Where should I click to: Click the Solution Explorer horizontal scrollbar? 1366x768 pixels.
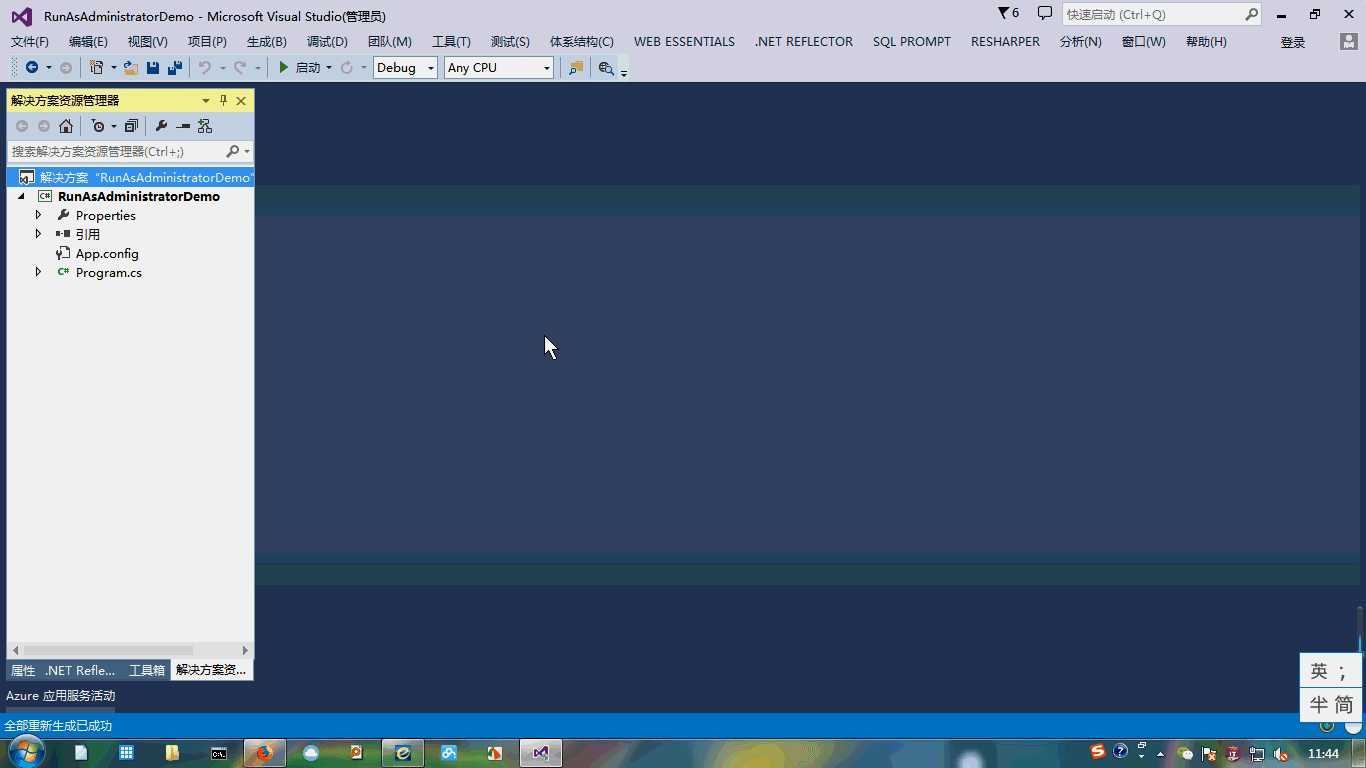(108, 650)
